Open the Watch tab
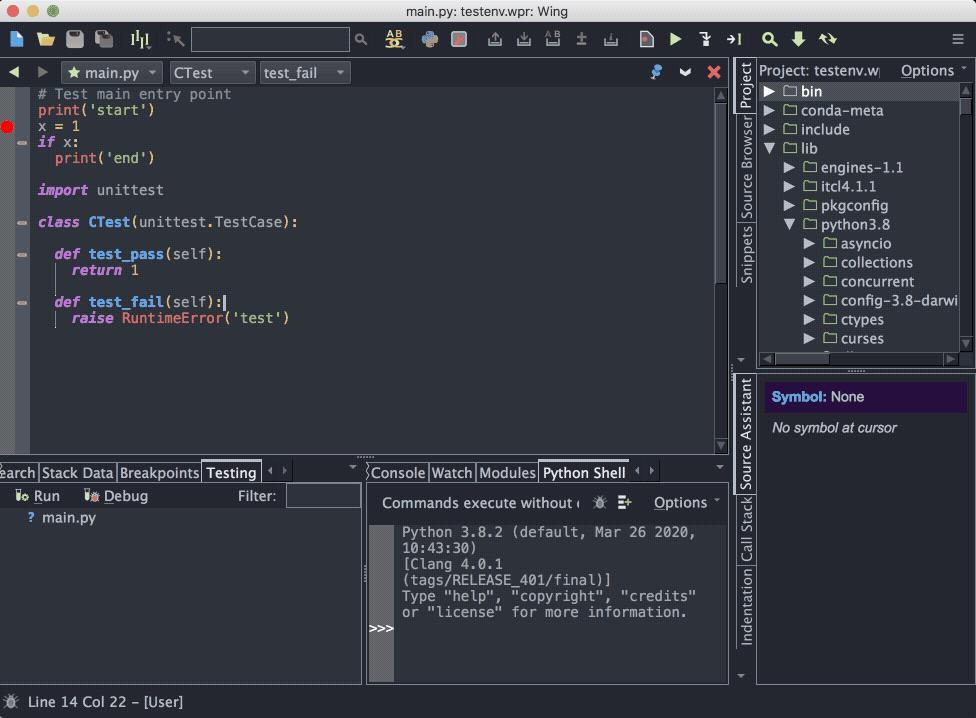Viewport: 976px width, 718px height. pyautogui.click(x=452, y=473)
